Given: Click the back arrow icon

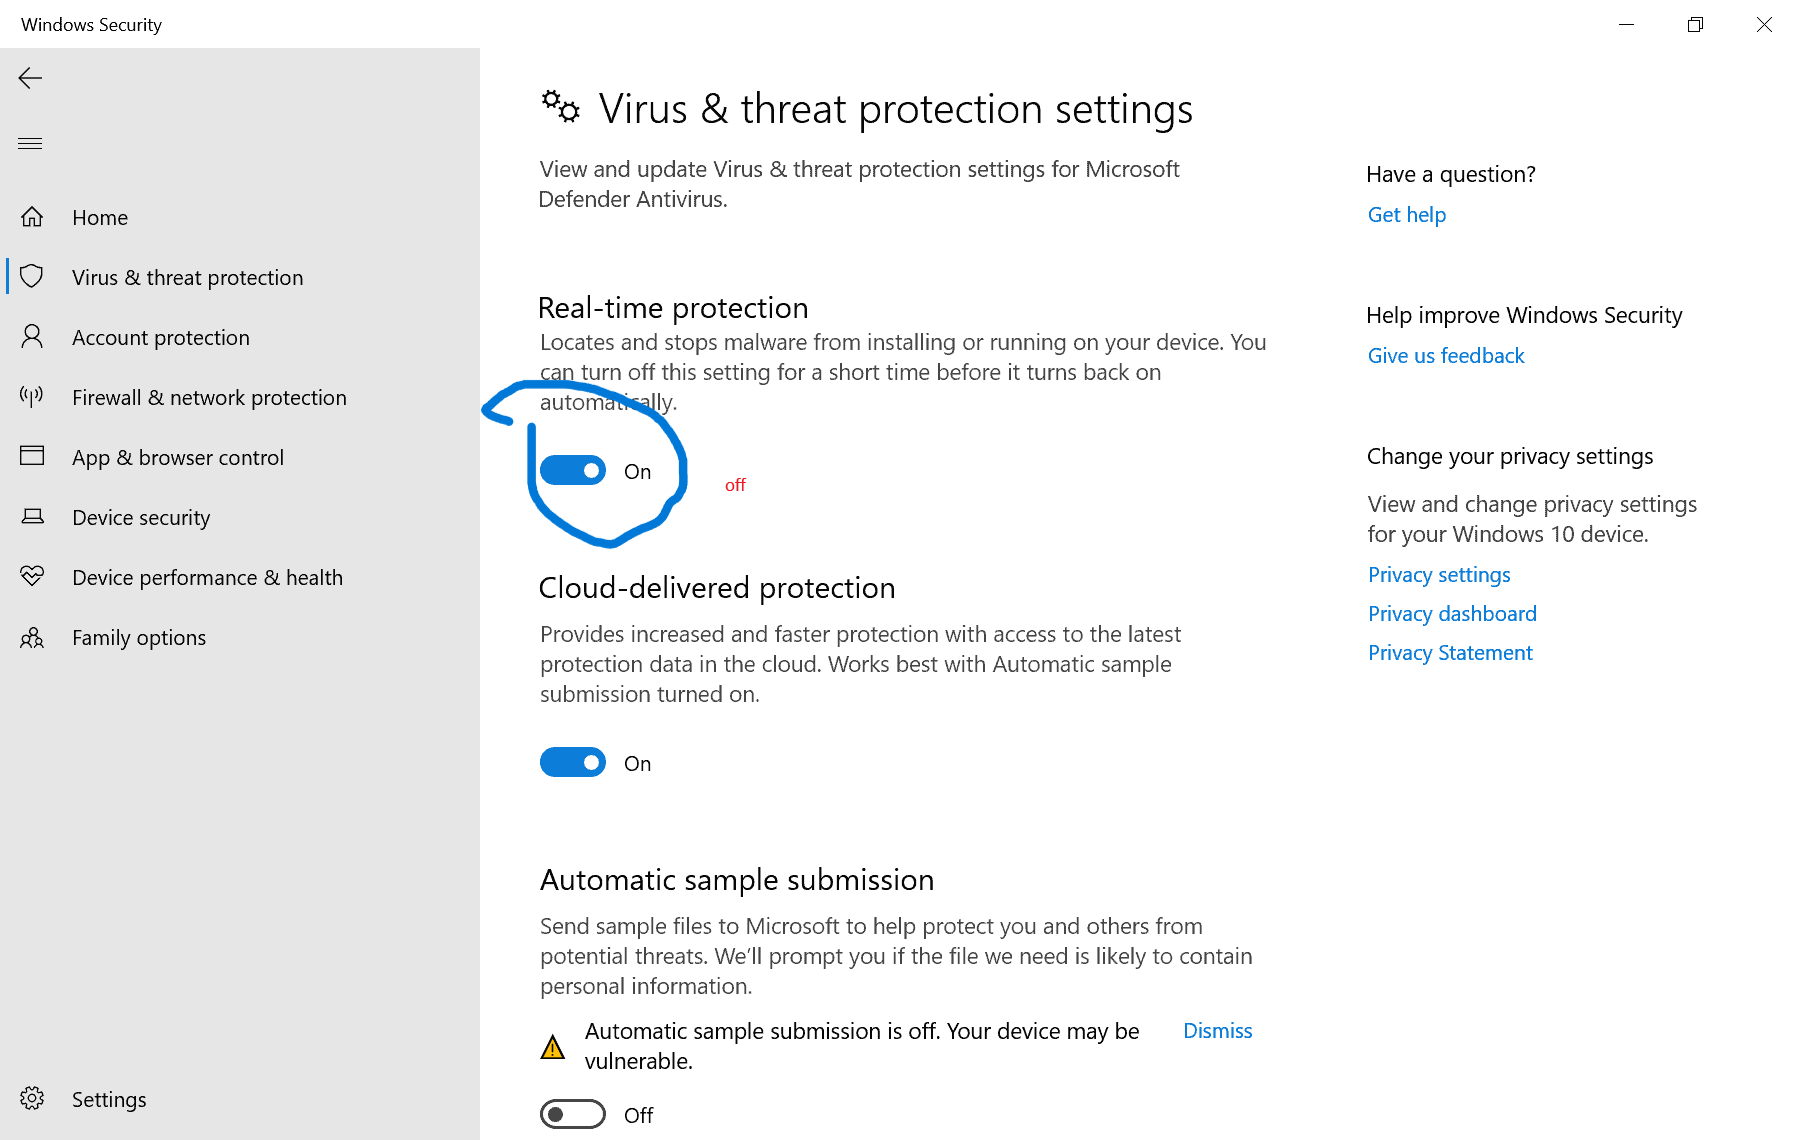Looking at the screenshot, I should click(x=30, y=78).
